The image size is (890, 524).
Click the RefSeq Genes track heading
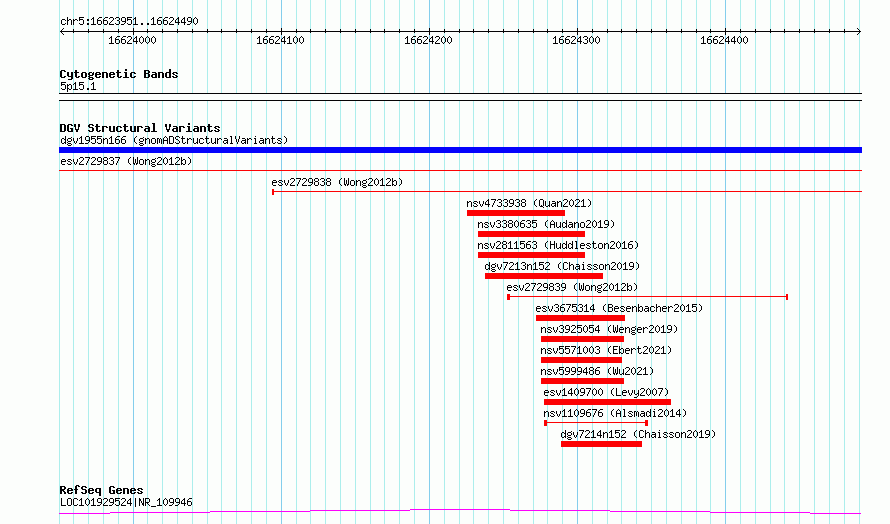101,490
